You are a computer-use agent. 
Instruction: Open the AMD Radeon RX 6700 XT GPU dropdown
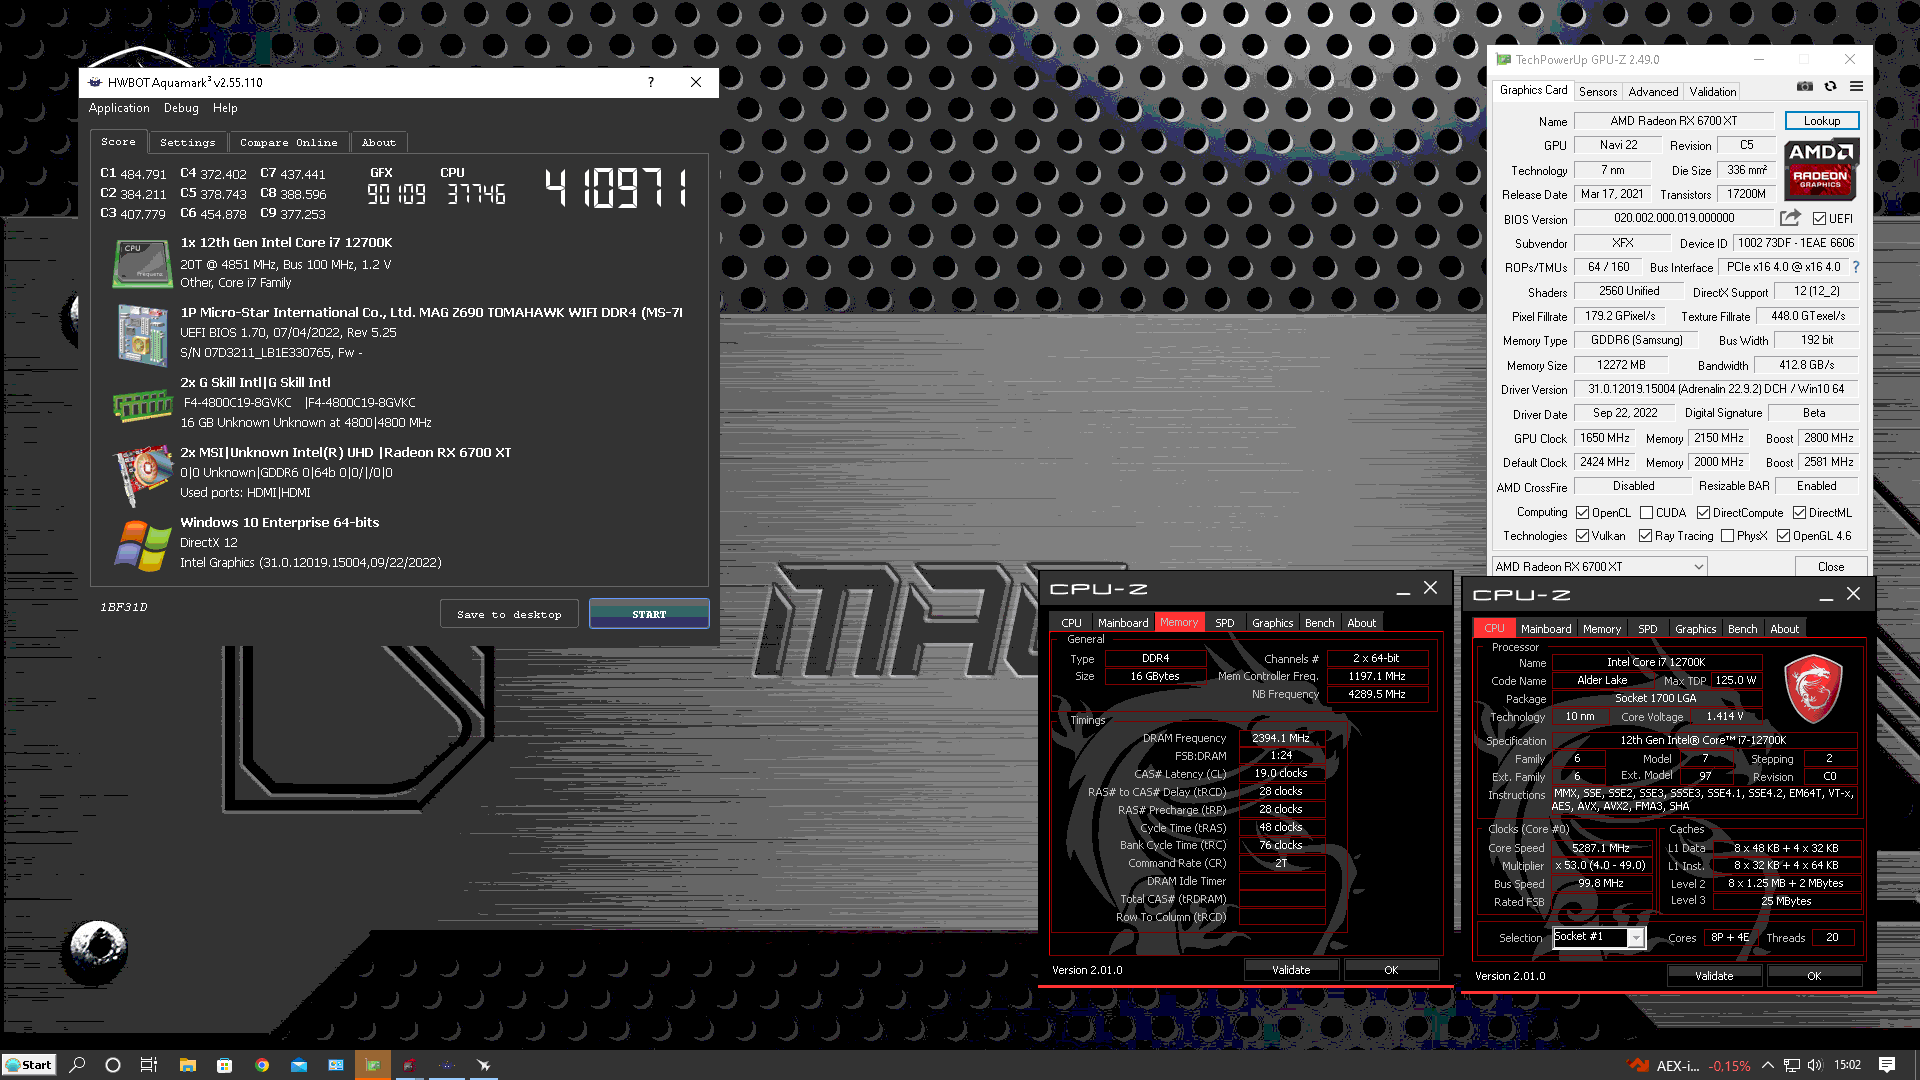click(1599, 567)
